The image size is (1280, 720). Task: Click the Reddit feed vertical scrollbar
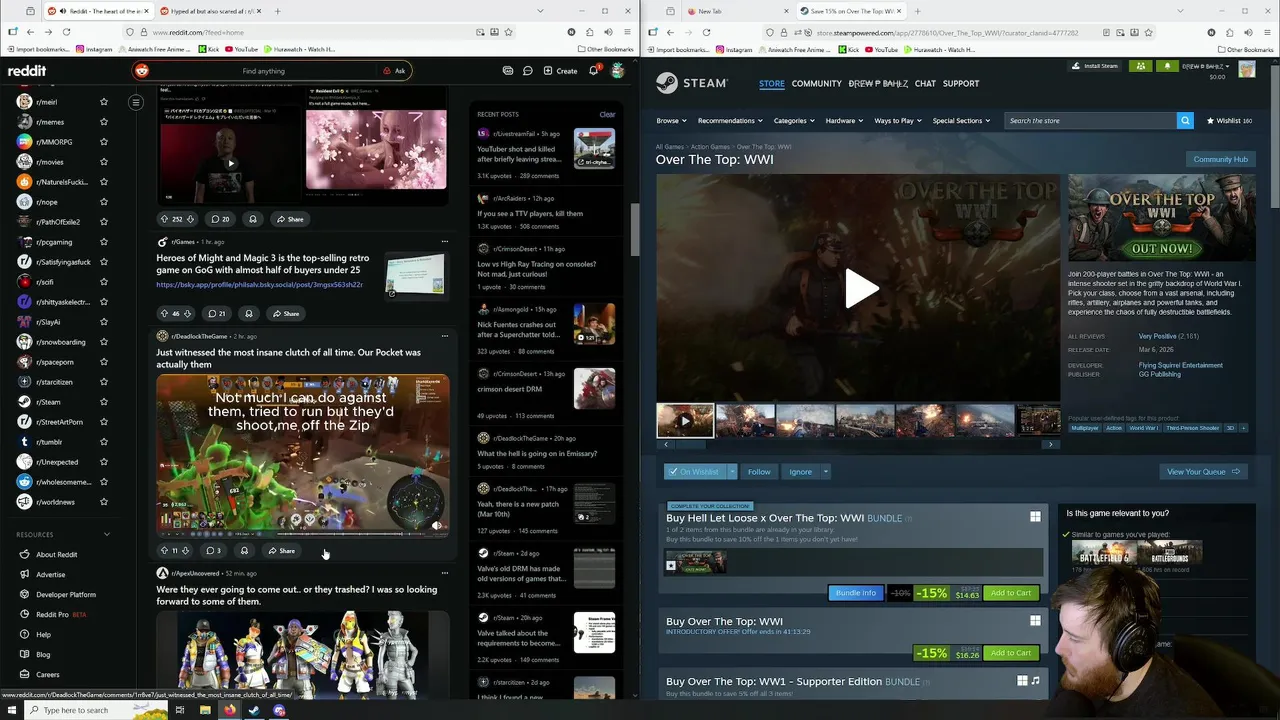633,230
